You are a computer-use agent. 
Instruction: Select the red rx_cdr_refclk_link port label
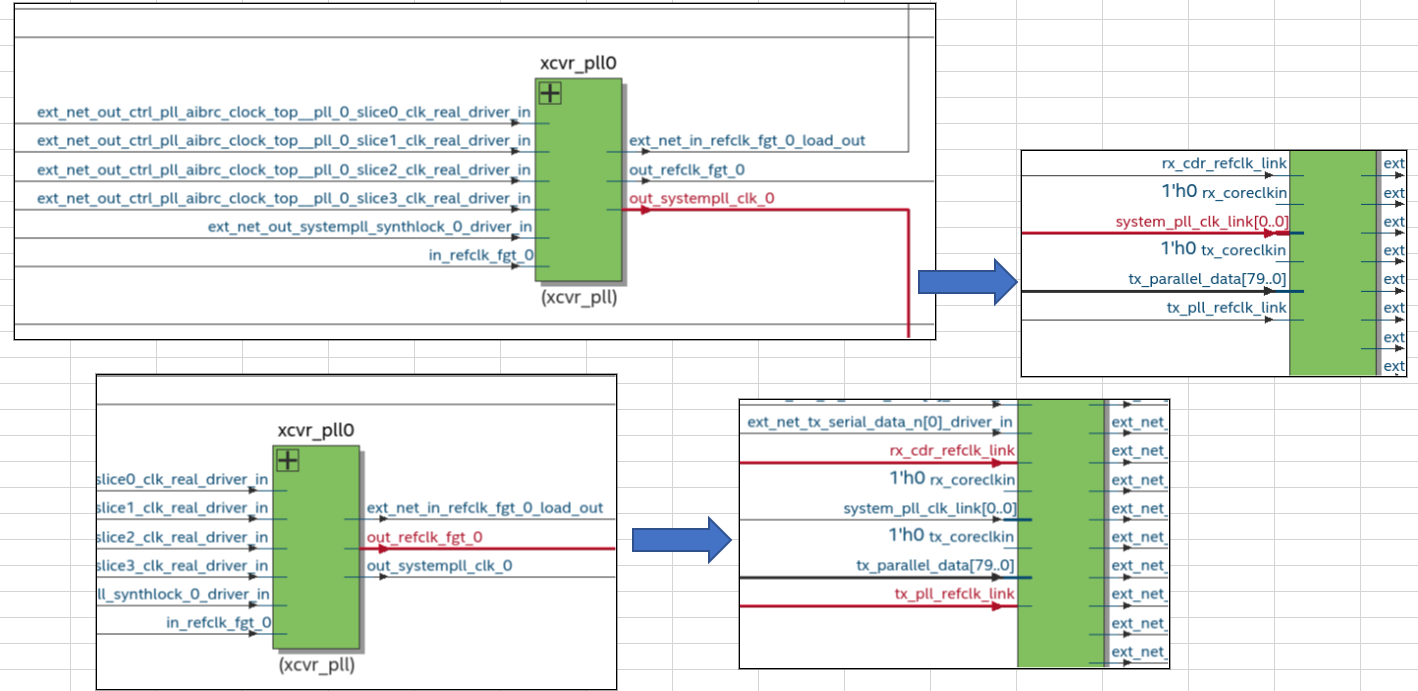tap(952, 451)
